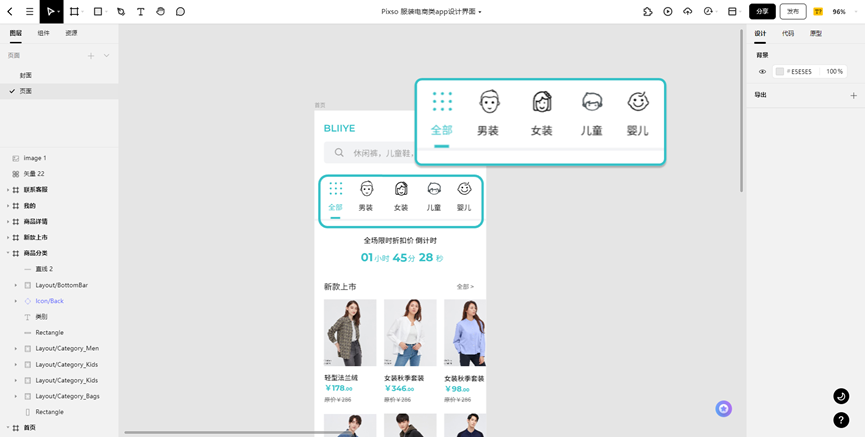Click the background hex value field
This screenshot has height=437, width=865.
pyautogui.click(x=802, y=72)
